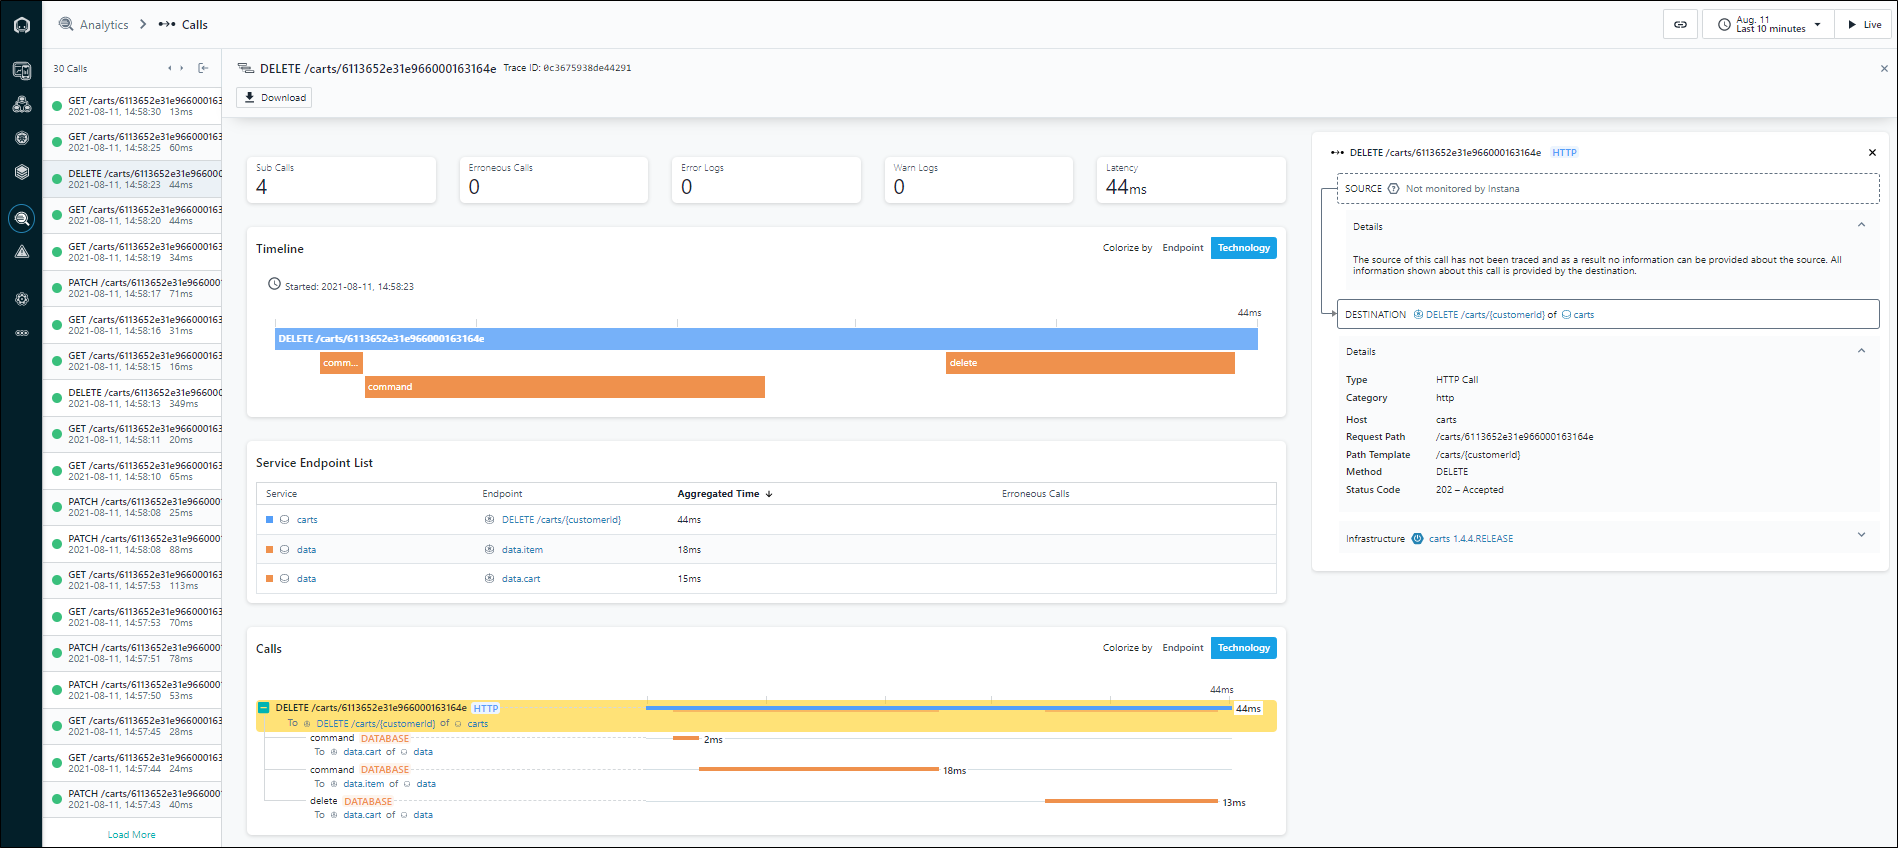
Task: Click service icon in the carts row
Action: tap(284, 520)
